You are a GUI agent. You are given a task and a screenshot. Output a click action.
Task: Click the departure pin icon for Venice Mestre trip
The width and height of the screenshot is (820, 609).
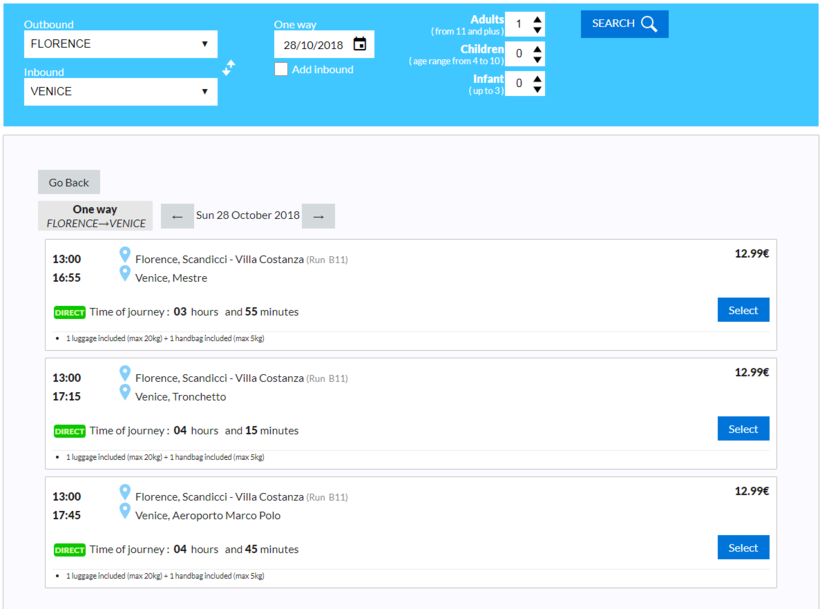point(125,255)
